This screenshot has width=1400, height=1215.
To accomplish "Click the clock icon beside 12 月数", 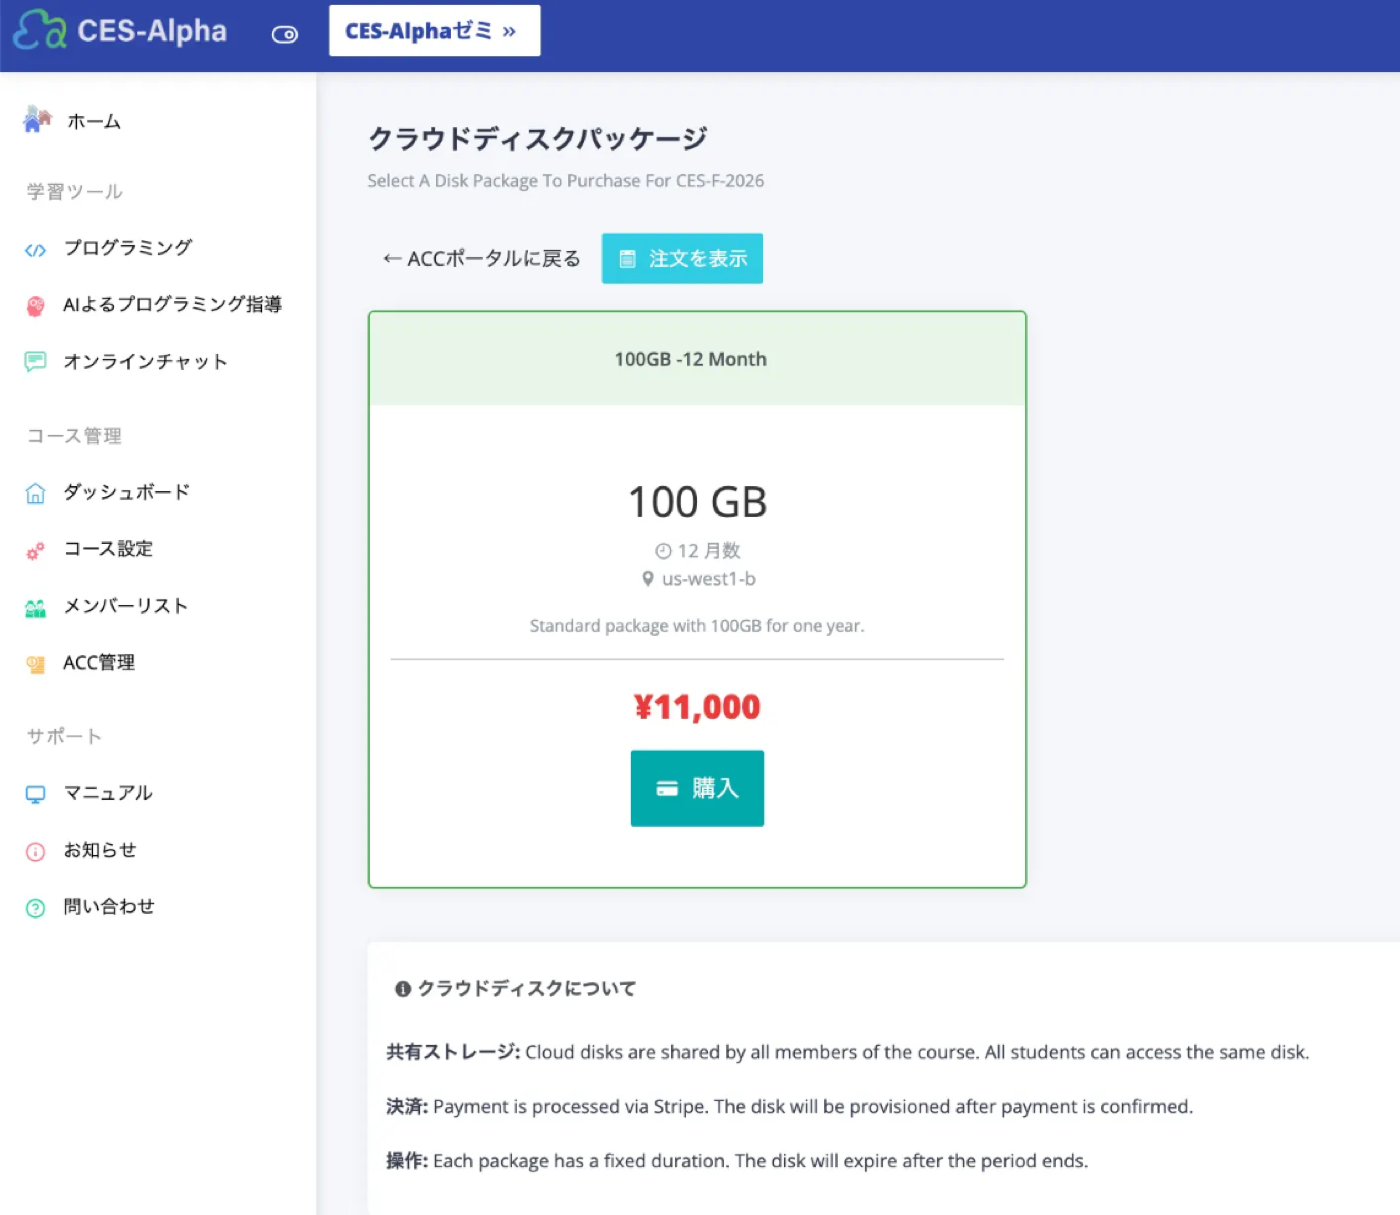I will (663, 551).
